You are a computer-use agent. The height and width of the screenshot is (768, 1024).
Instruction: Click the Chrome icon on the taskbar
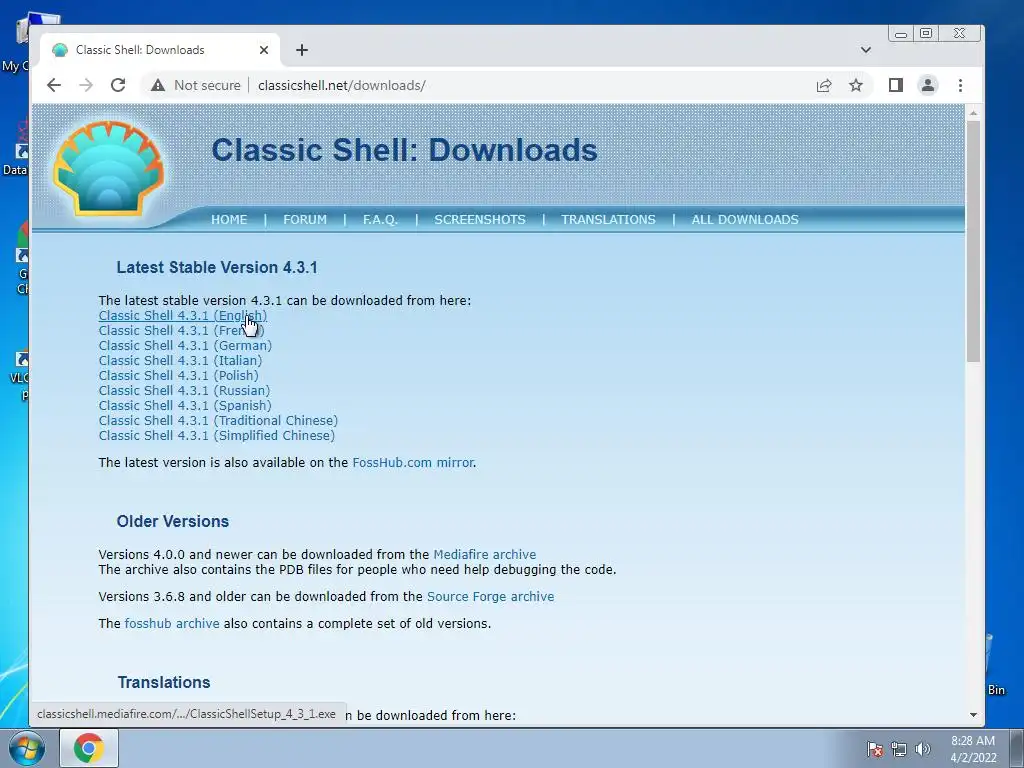click(x=89, y=748)
